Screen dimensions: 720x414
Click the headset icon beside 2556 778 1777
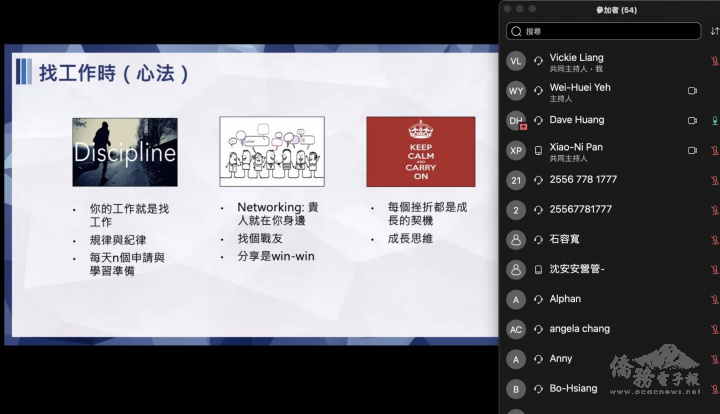click(x=538, y=180)
